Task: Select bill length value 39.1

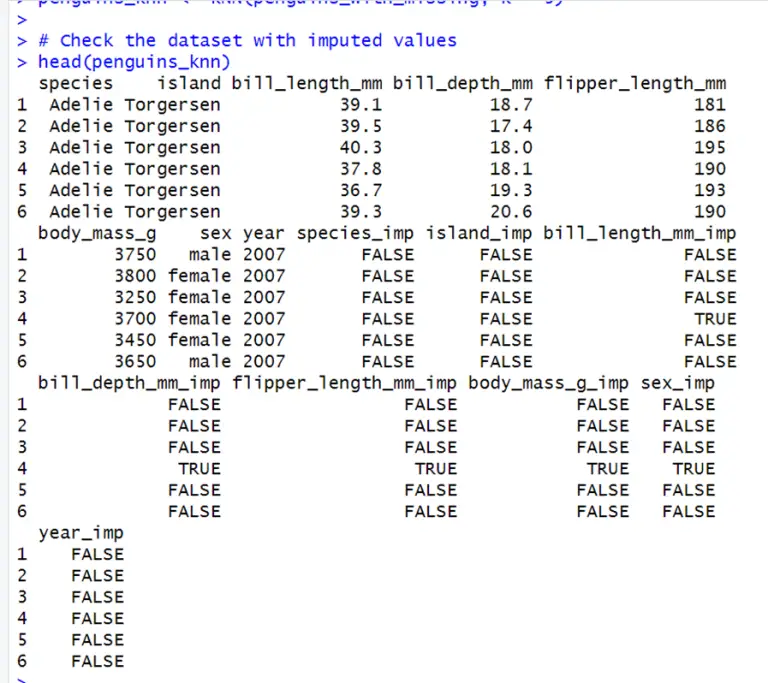Action: [361, 104]
